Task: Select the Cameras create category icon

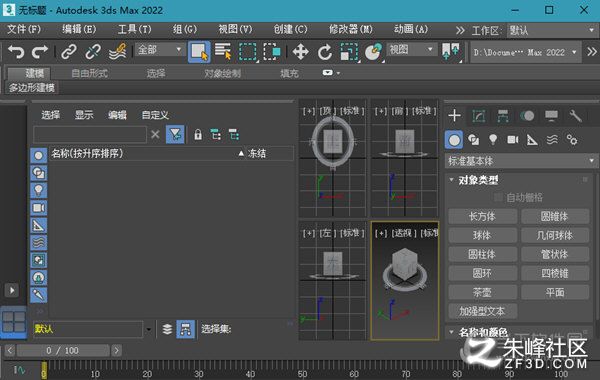Action: coord(513,140)
